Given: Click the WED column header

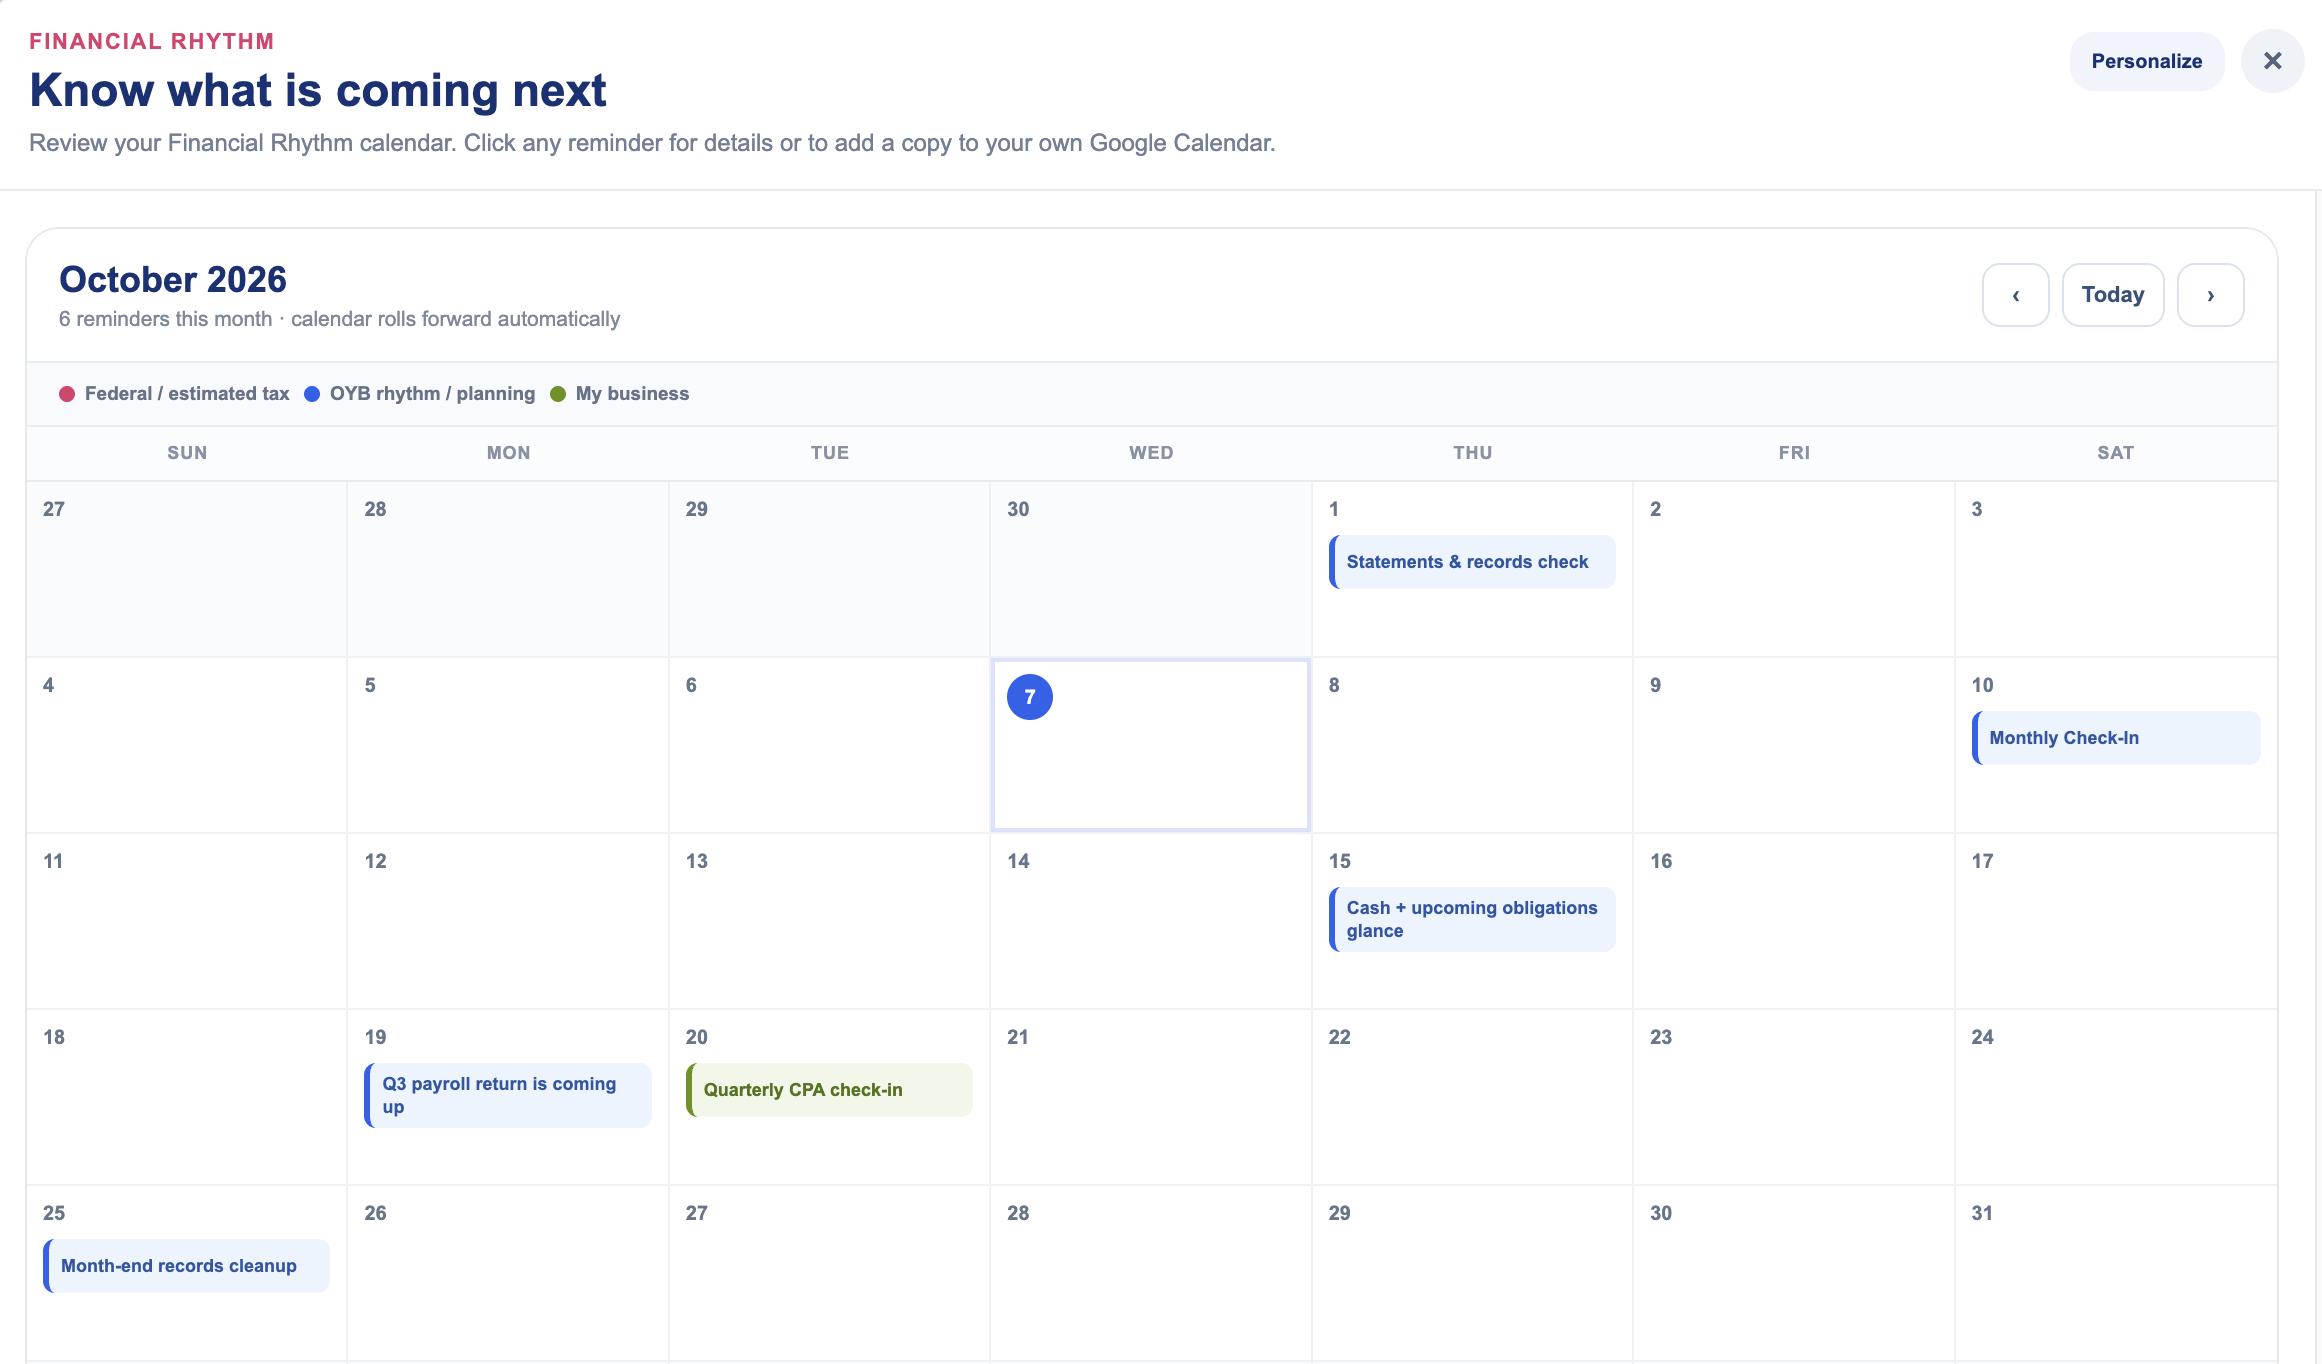Looking at the screenshot, I should pos(1151,453).
